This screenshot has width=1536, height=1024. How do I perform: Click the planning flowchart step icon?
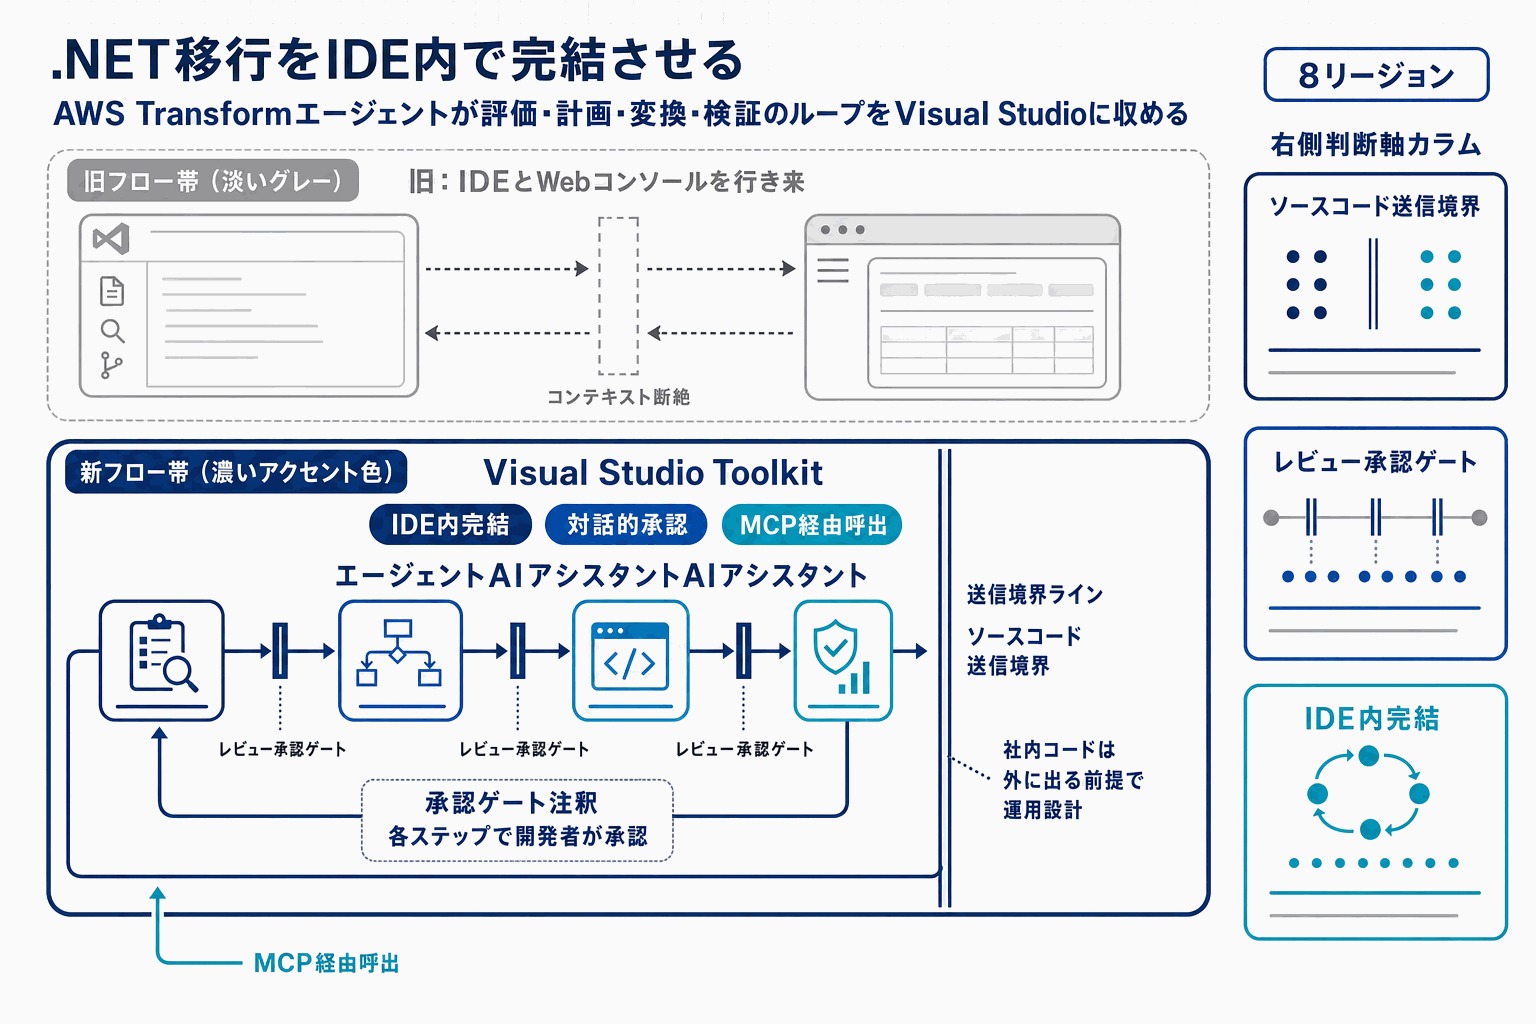400,660
